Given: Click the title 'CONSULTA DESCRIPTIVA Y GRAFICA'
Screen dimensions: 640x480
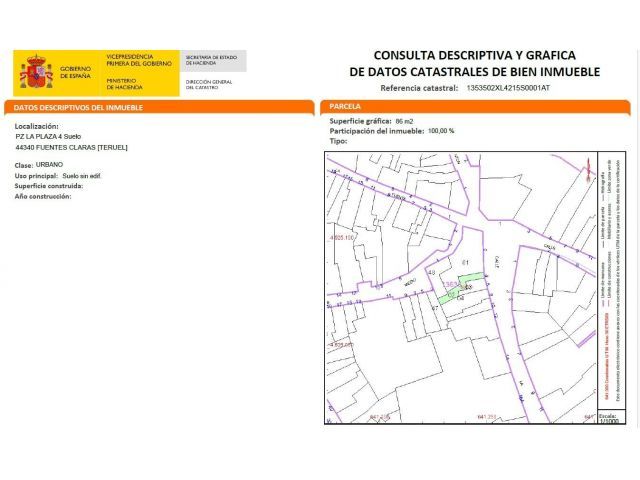Looking at the screenshot, I should [475, 55].
